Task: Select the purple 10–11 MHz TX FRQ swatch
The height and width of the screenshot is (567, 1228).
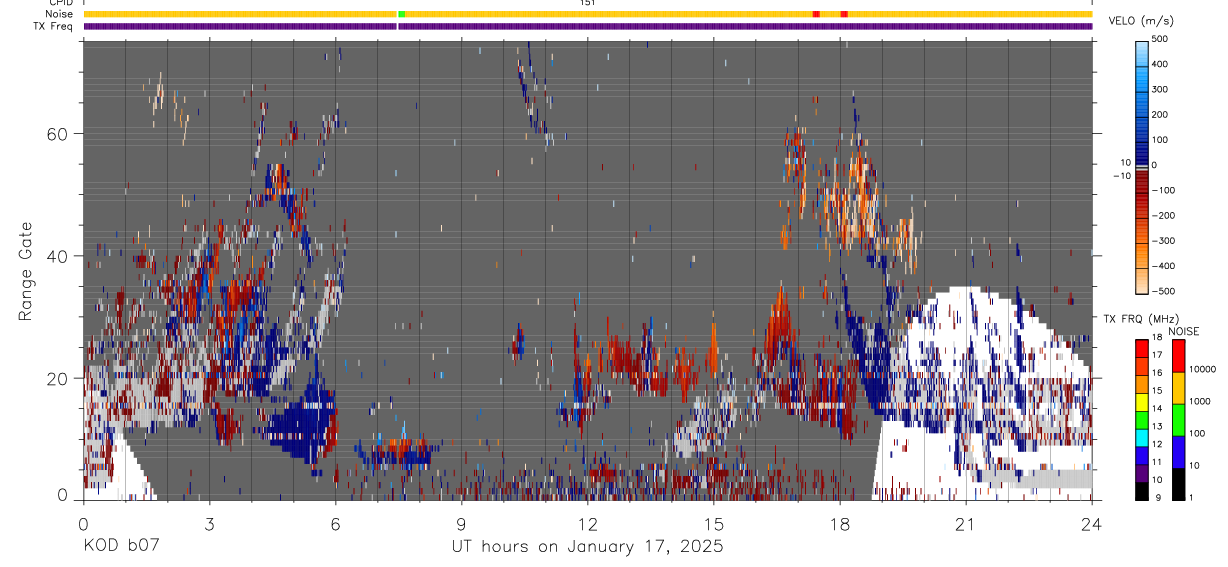Action: pyautogui.click(x=1141, y=473)
